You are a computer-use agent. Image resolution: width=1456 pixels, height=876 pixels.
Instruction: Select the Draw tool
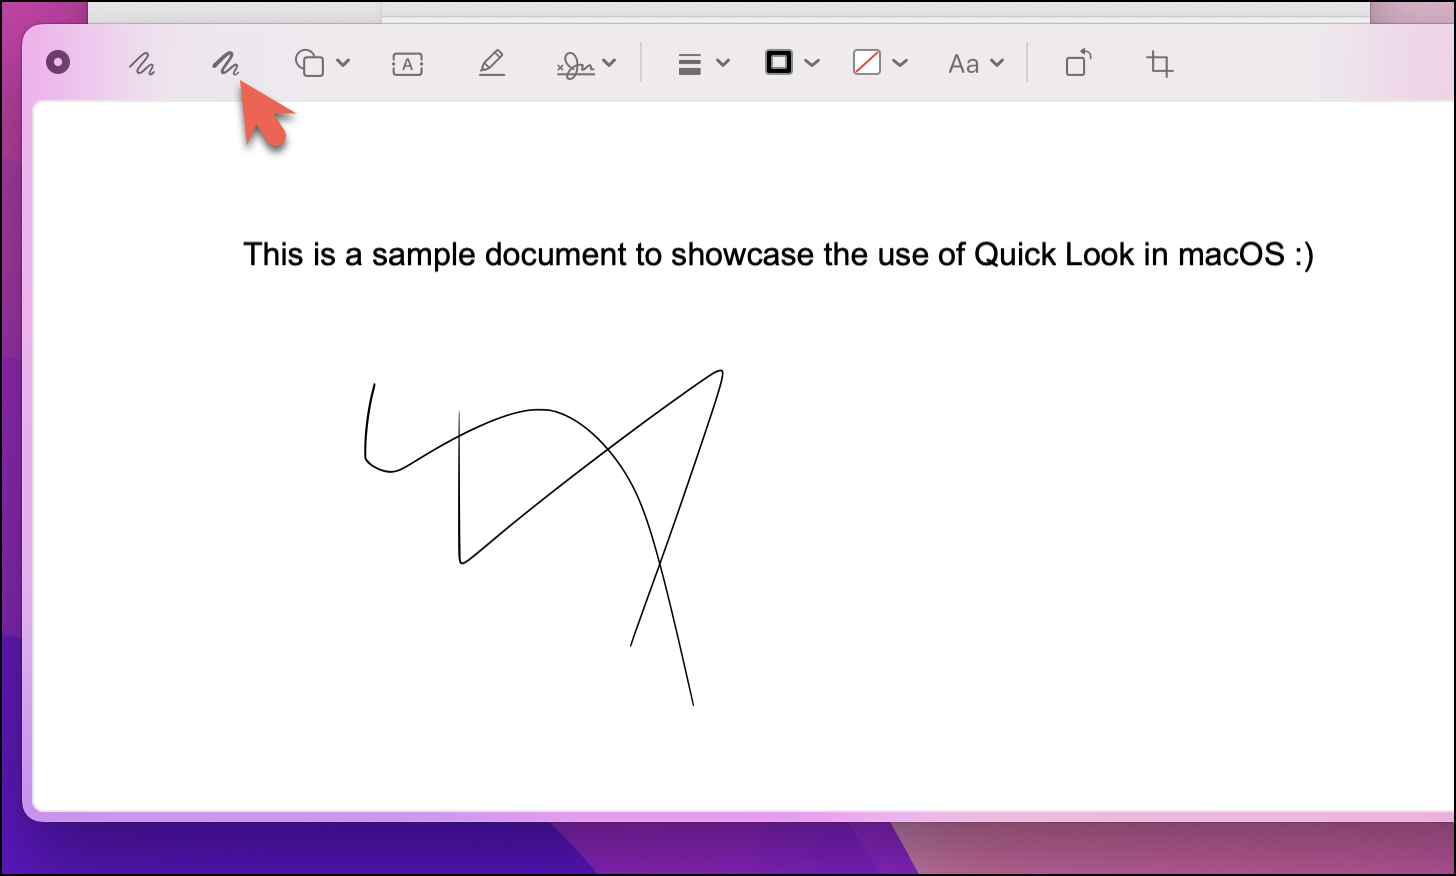pos(226,64)
